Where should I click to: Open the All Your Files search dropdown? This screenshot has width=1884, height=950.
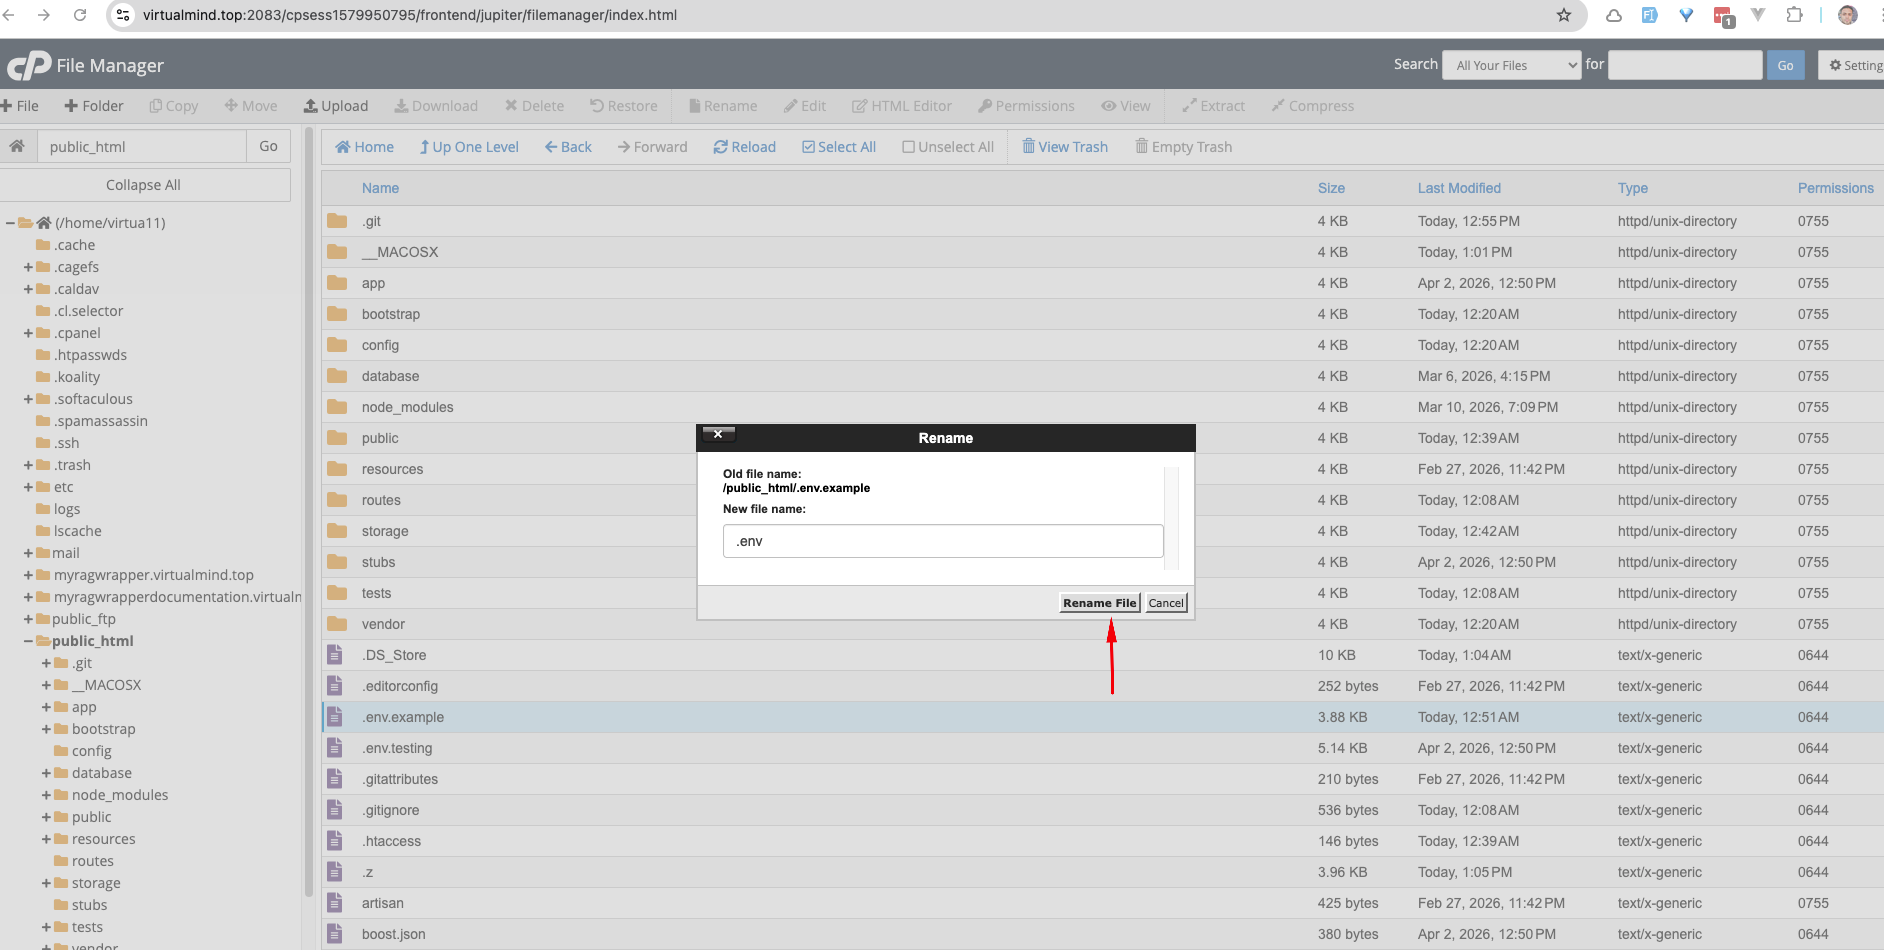1511,65
